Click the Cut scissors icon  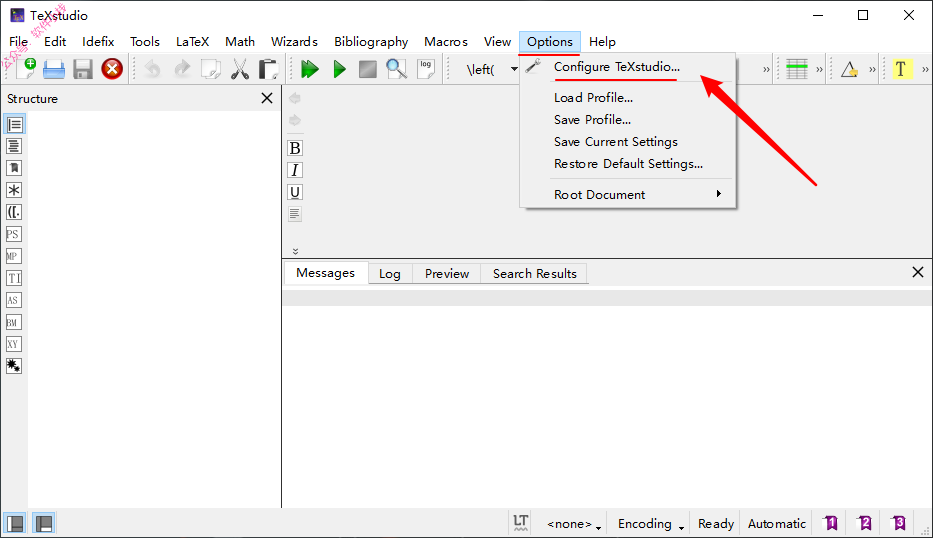pyautogui.click(x=240, y=69)
